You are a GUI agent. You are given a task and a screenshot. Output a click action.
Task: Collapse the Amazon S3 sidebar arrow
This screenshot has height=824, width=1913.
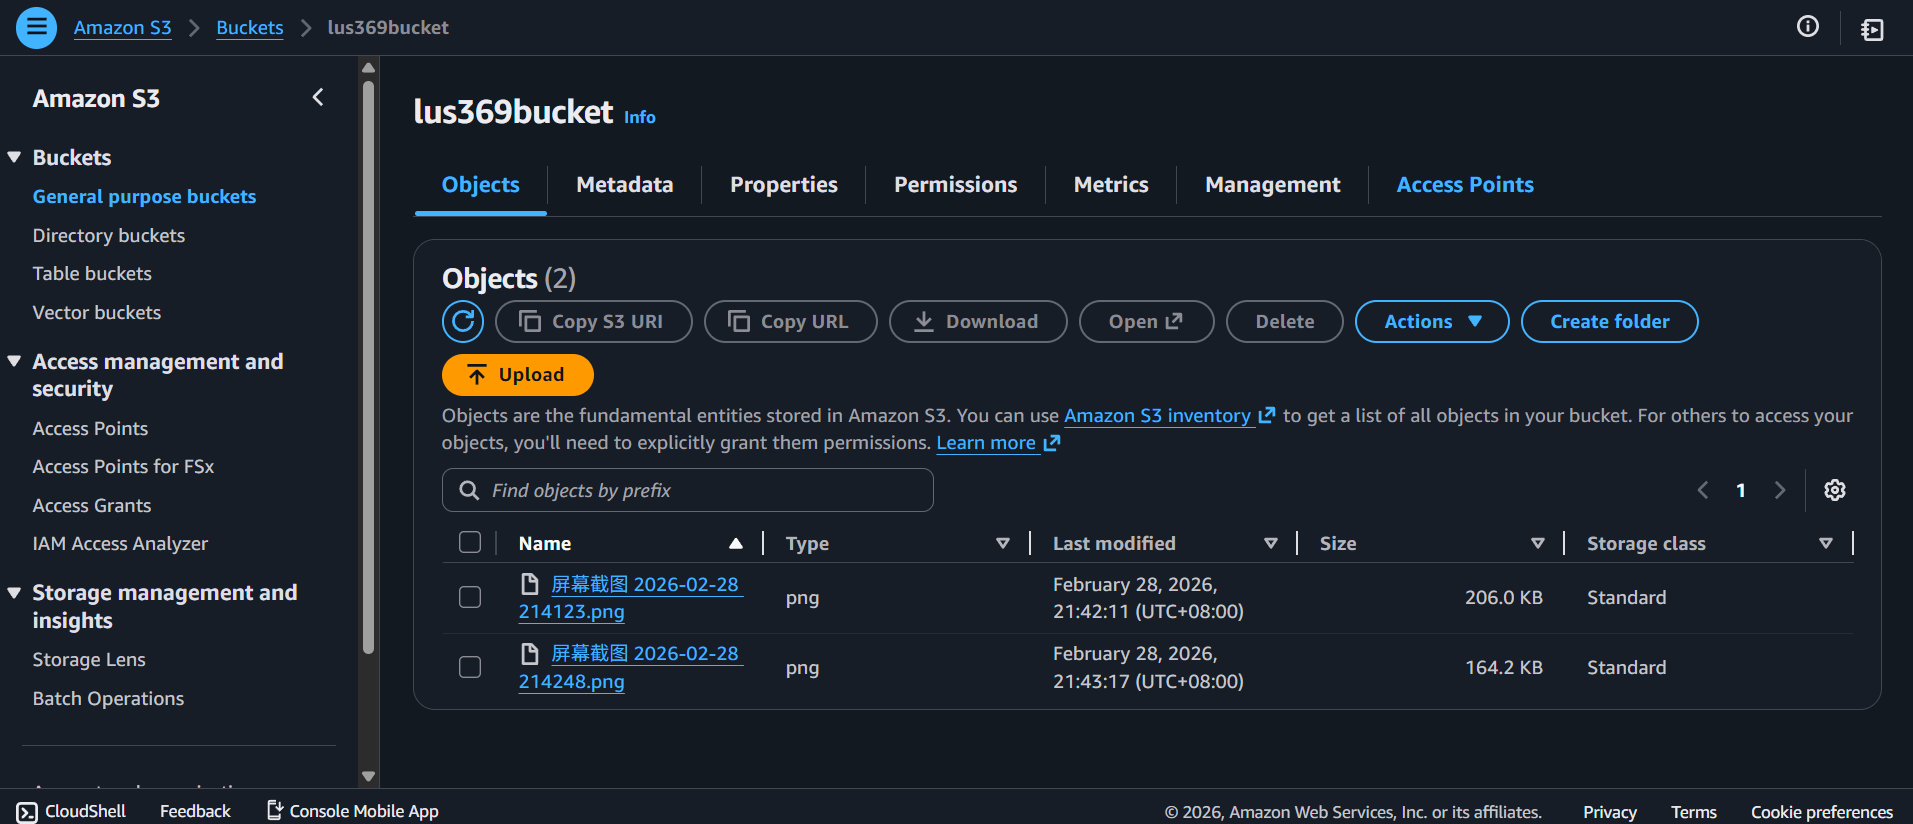[318, 97]
